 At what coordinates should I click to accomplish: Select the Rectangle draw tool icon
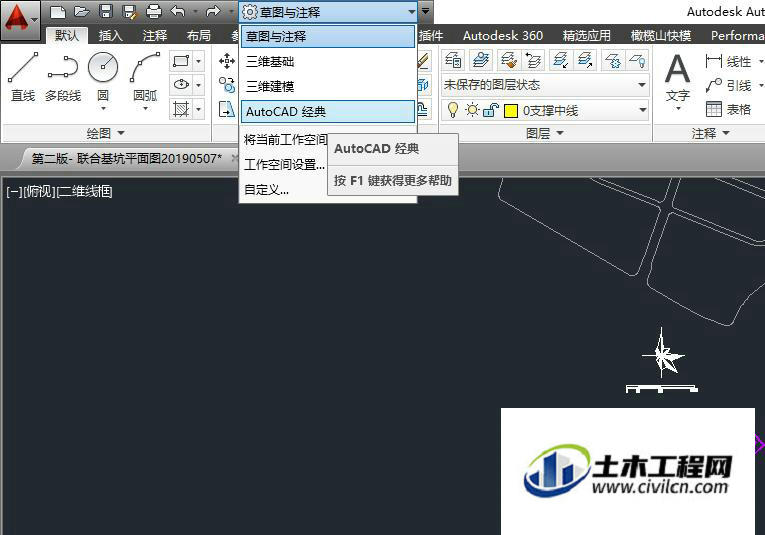[181, 61]
